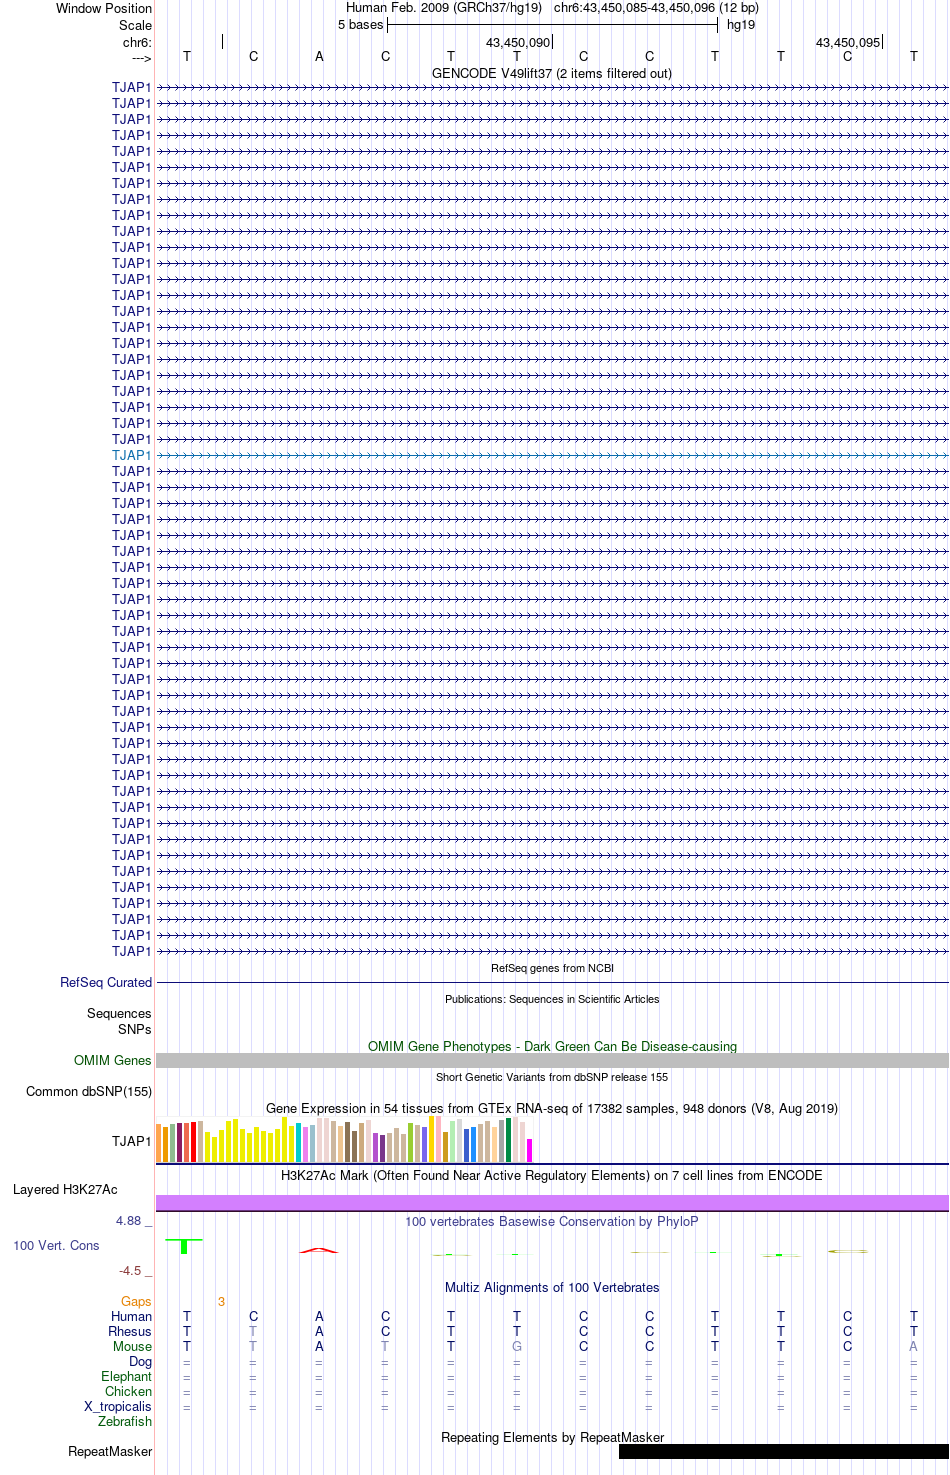Click the hg19 label beside scale bar
The image size is (950, 1475).
[x=741, y=25]
